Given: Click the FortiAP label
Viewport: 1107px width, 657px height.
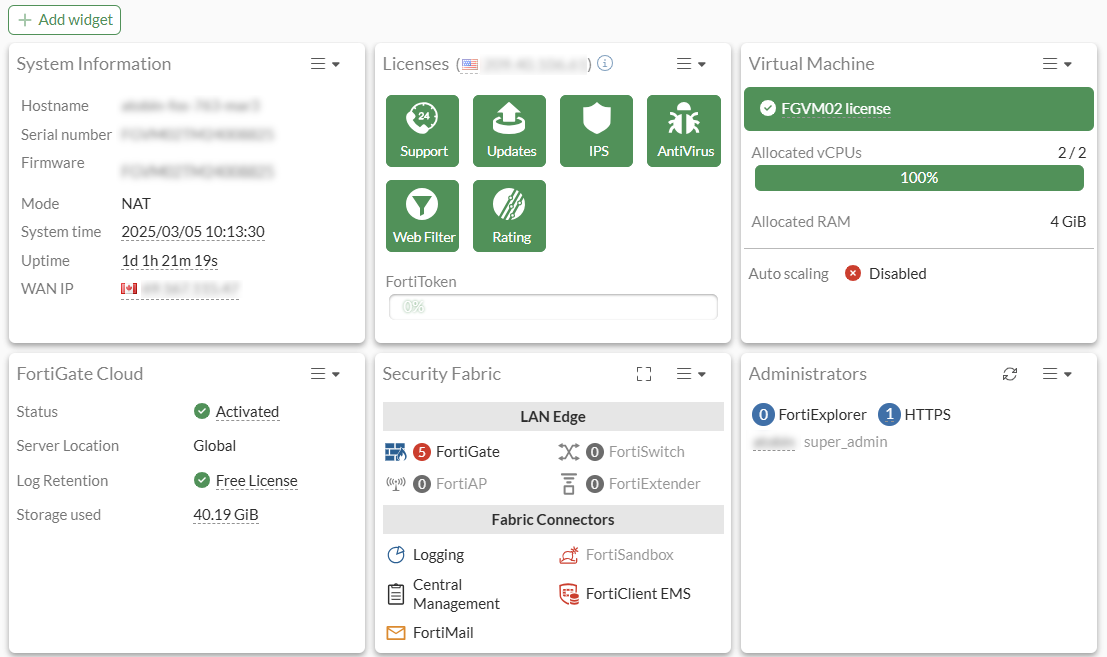Looking at the screenshot, I should pyautogui.click(x=461, y=483).
